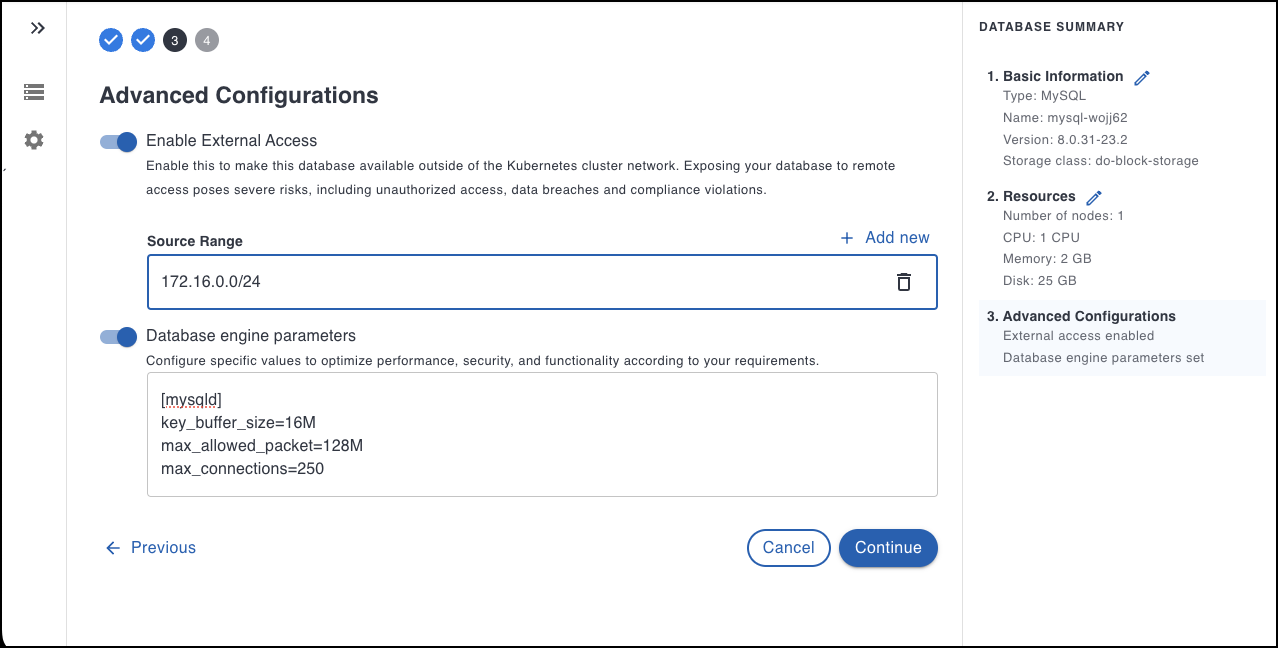Click the Cancel button
1278x648 pixels.
pyautogui.click(x=788, y=548)
